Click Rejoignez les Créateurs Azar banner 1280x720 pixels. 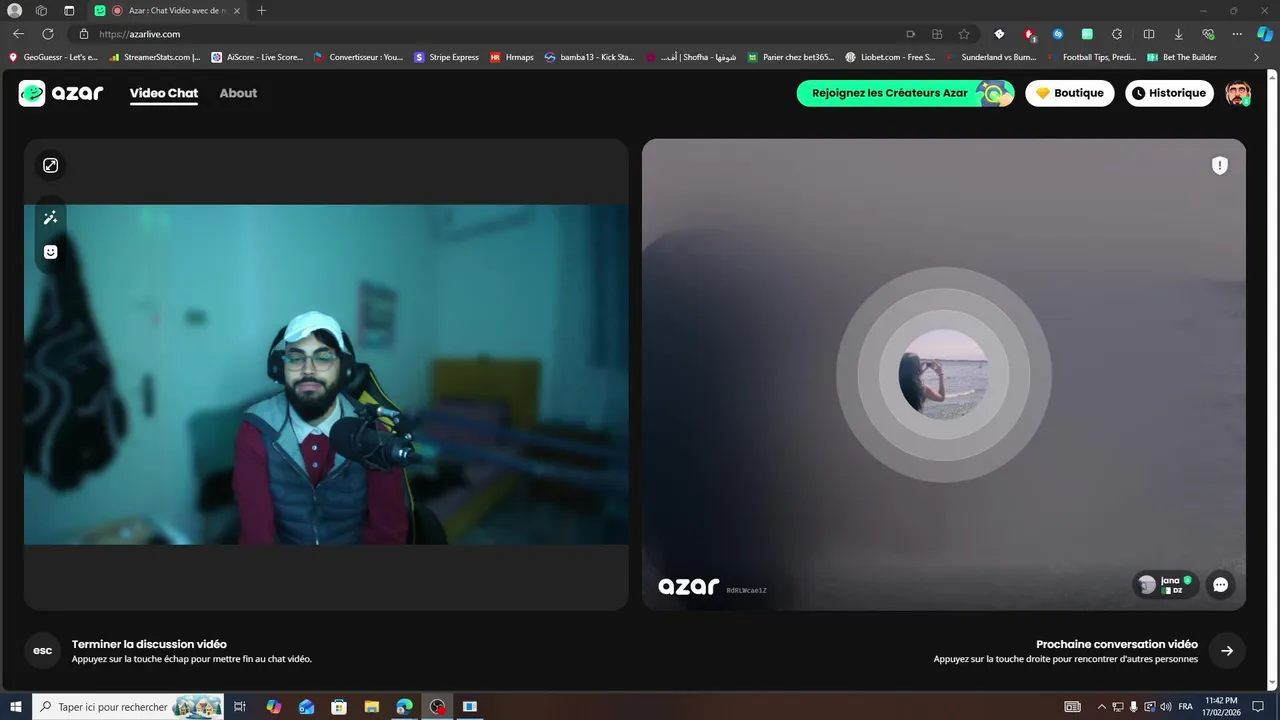(905, 93)
